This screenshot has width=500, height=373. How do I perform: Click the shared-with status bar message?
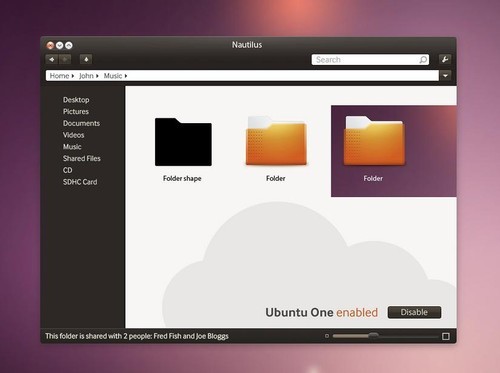point(137,336)
